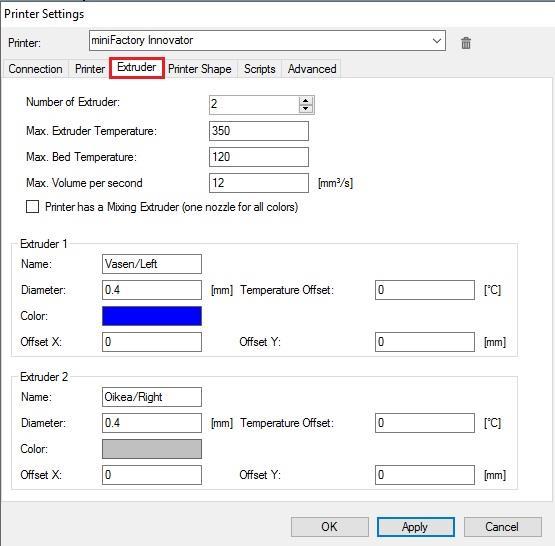
Task: Click Extruder 1 Temperature Offset field
Action: pos(425,290)
